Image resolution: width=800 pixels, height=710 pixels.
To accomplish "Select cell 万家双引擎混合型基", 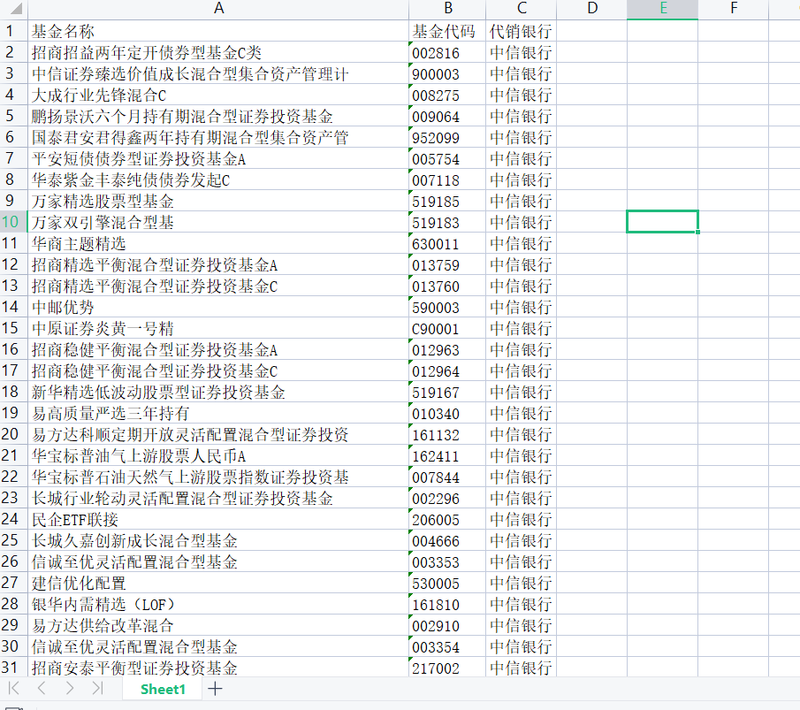I will click(x=218, y=222).
